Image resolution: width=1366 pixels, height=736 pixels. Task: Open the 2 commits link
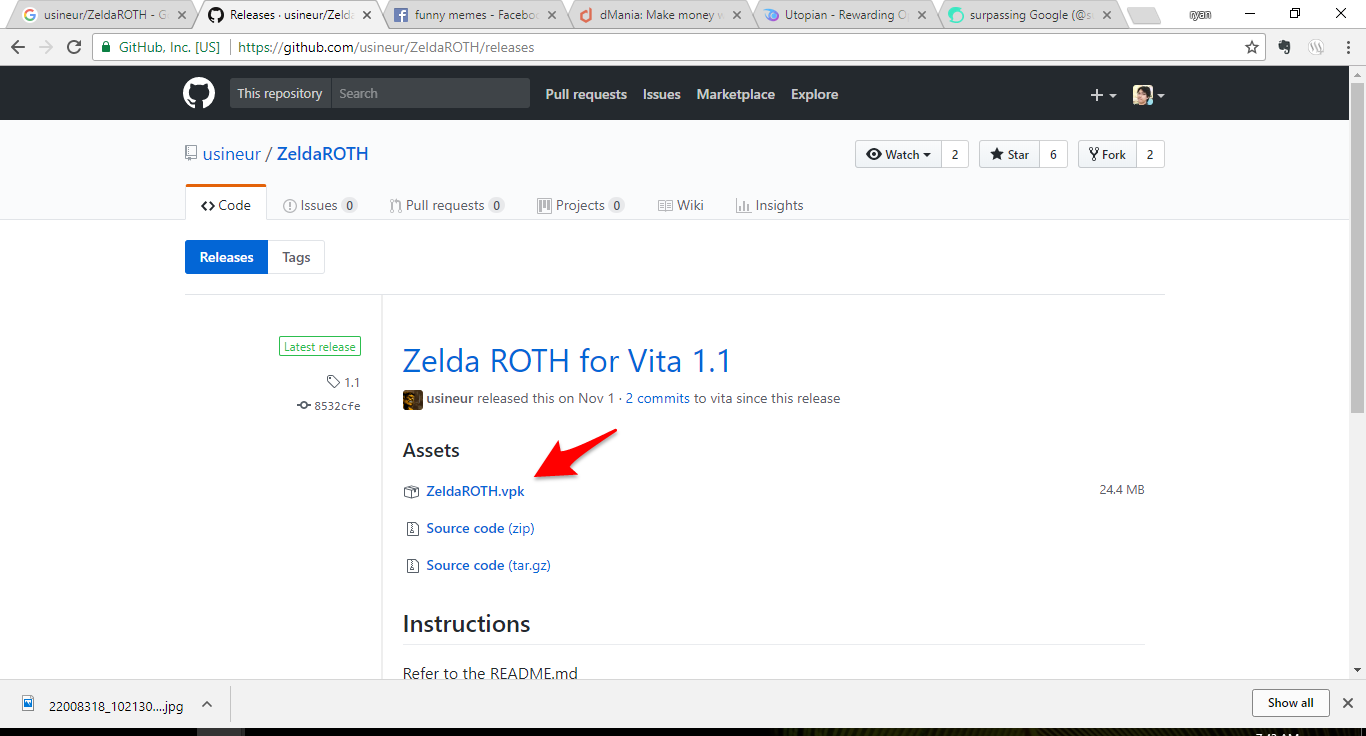658,398
